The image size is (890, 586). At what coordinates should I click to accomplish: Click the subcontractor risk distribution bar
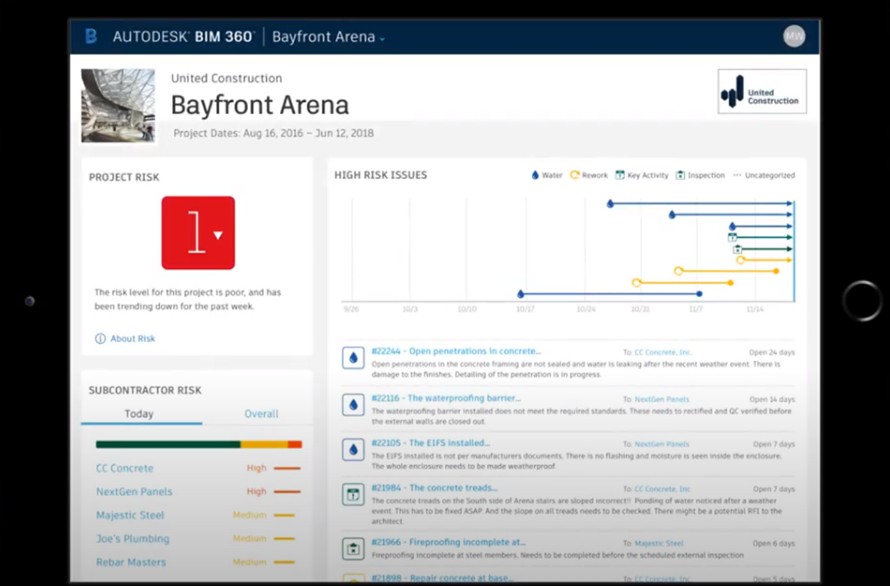(199, 445)
